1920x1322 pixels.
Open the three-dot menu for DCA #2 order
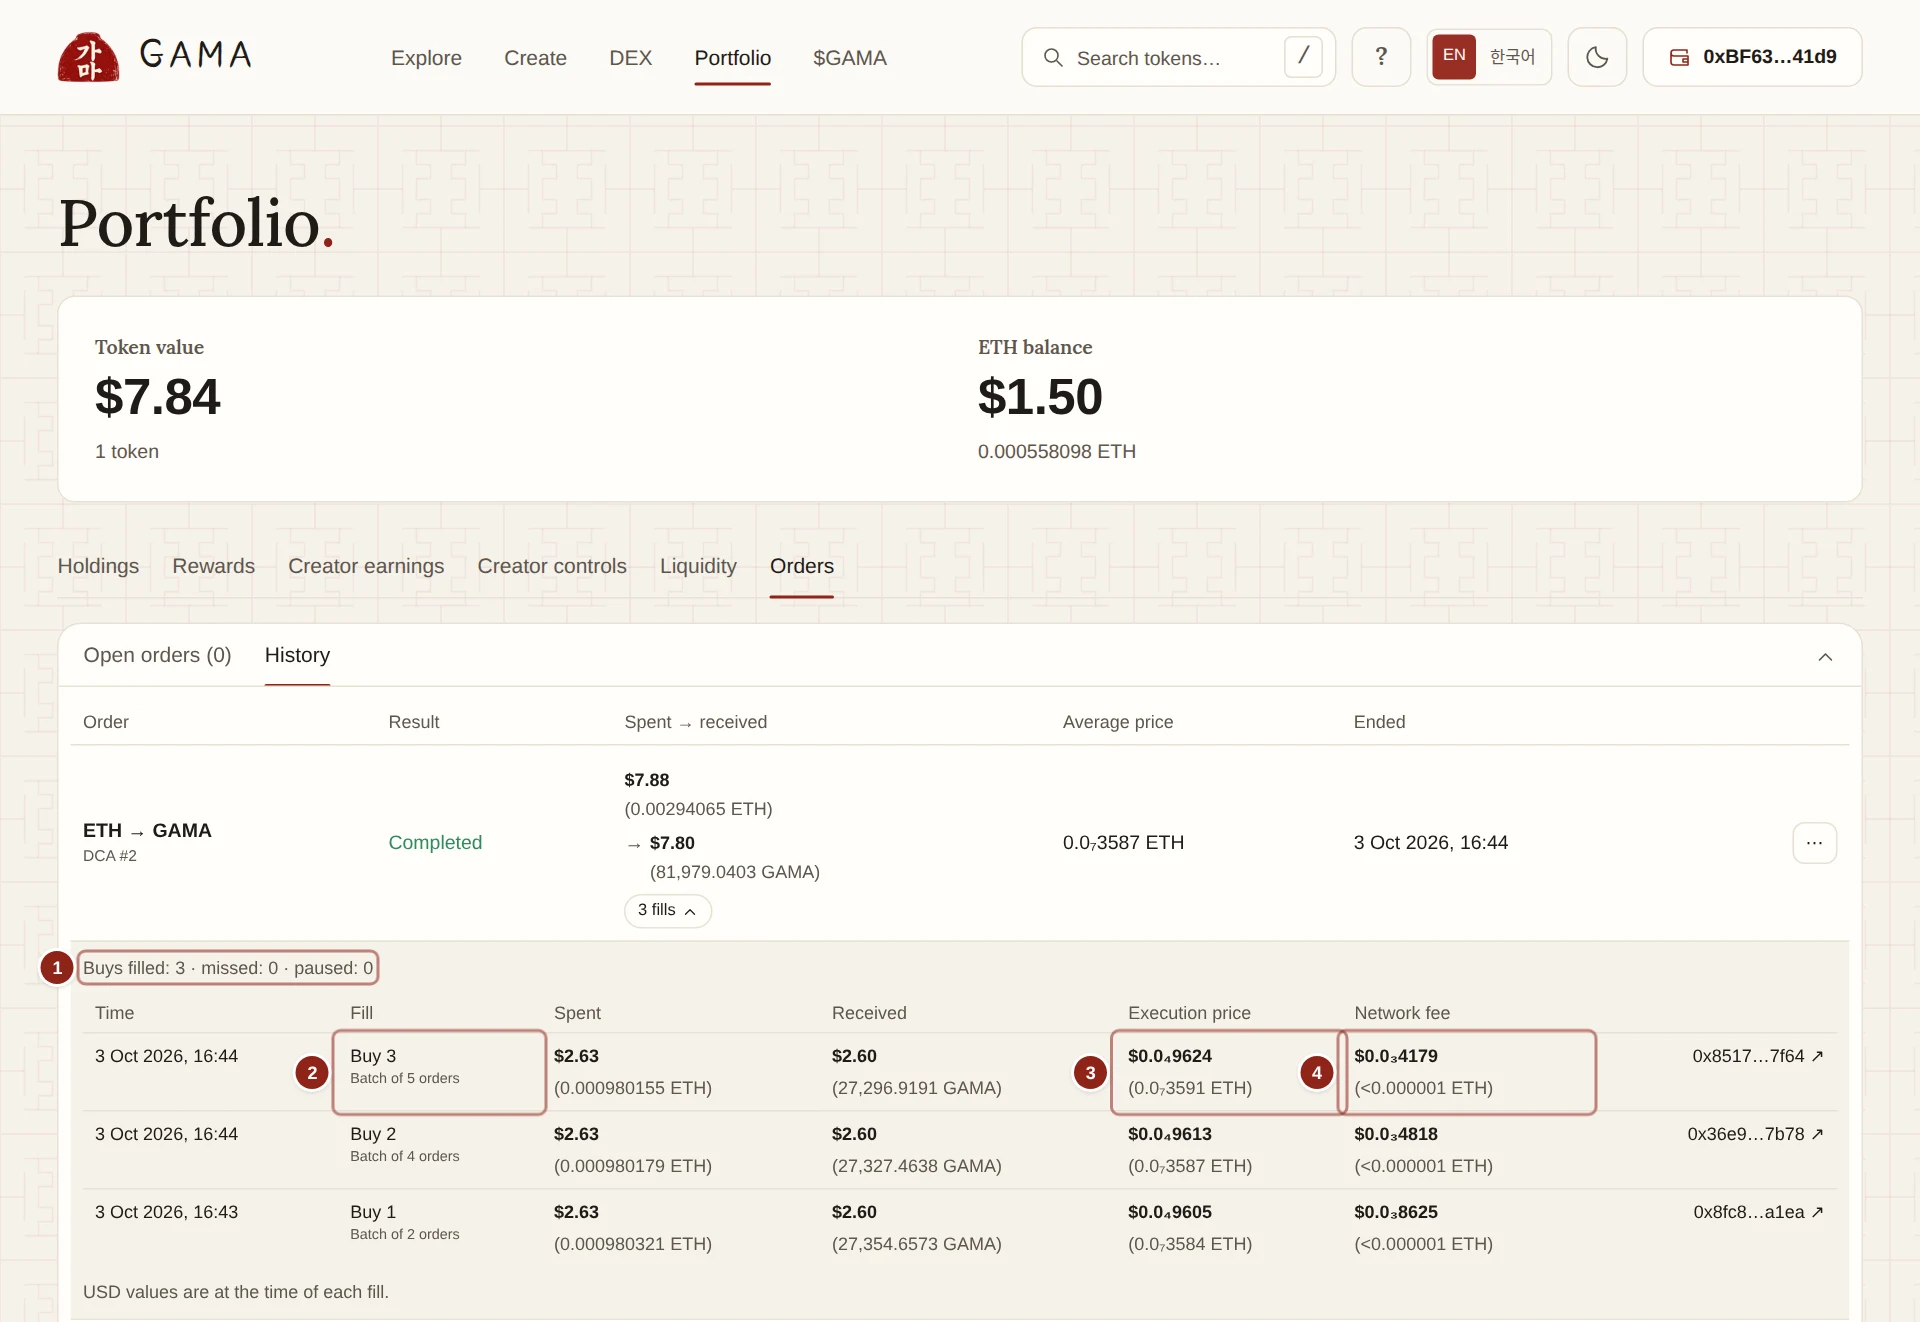tap(1814, 843)
